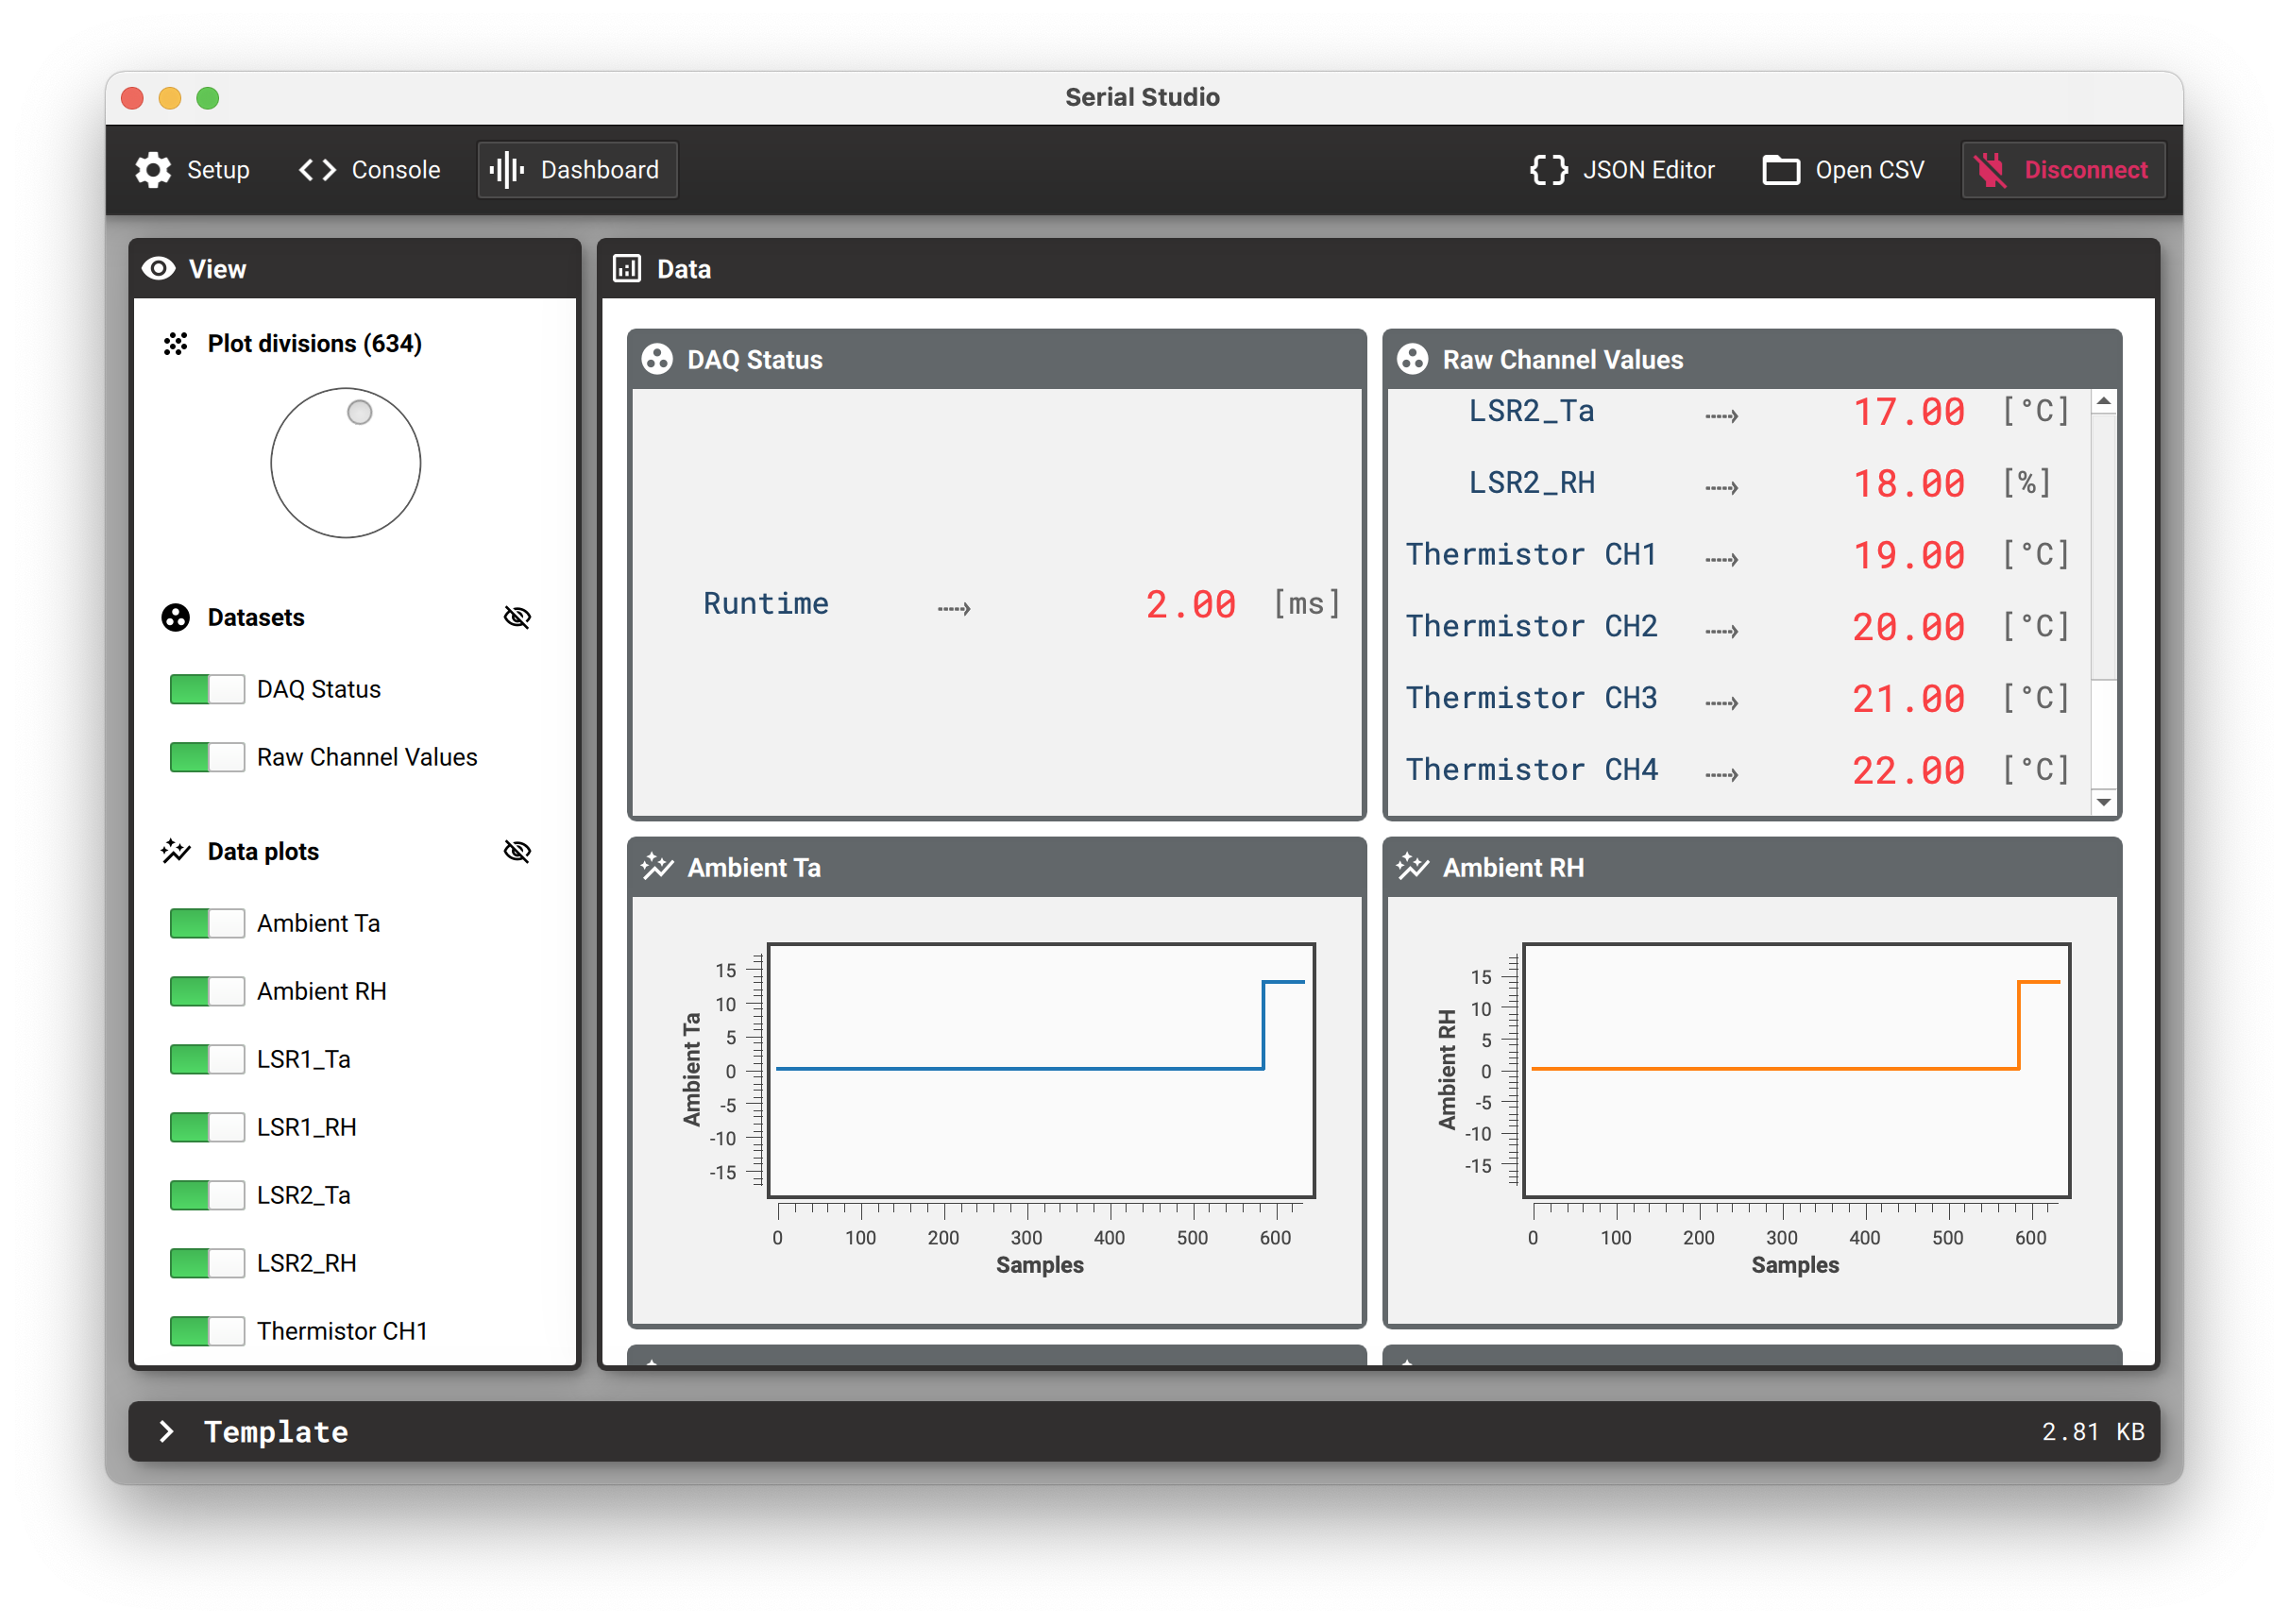Click the Plot divisions dial knob
Image resolution: width=2289 pixels, height=1624 pixels.
pos(359,412)
